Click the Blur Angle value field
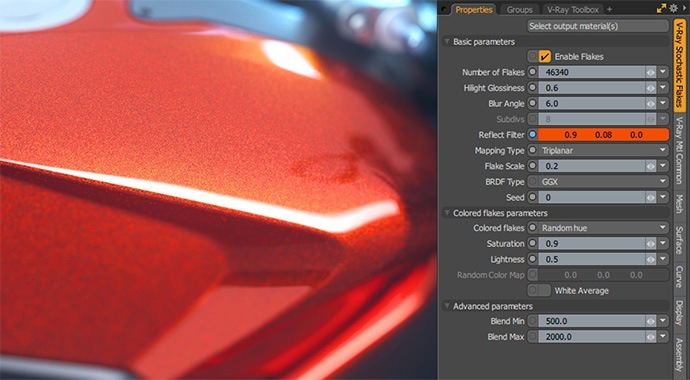690x380 pixels. point(591,103)
